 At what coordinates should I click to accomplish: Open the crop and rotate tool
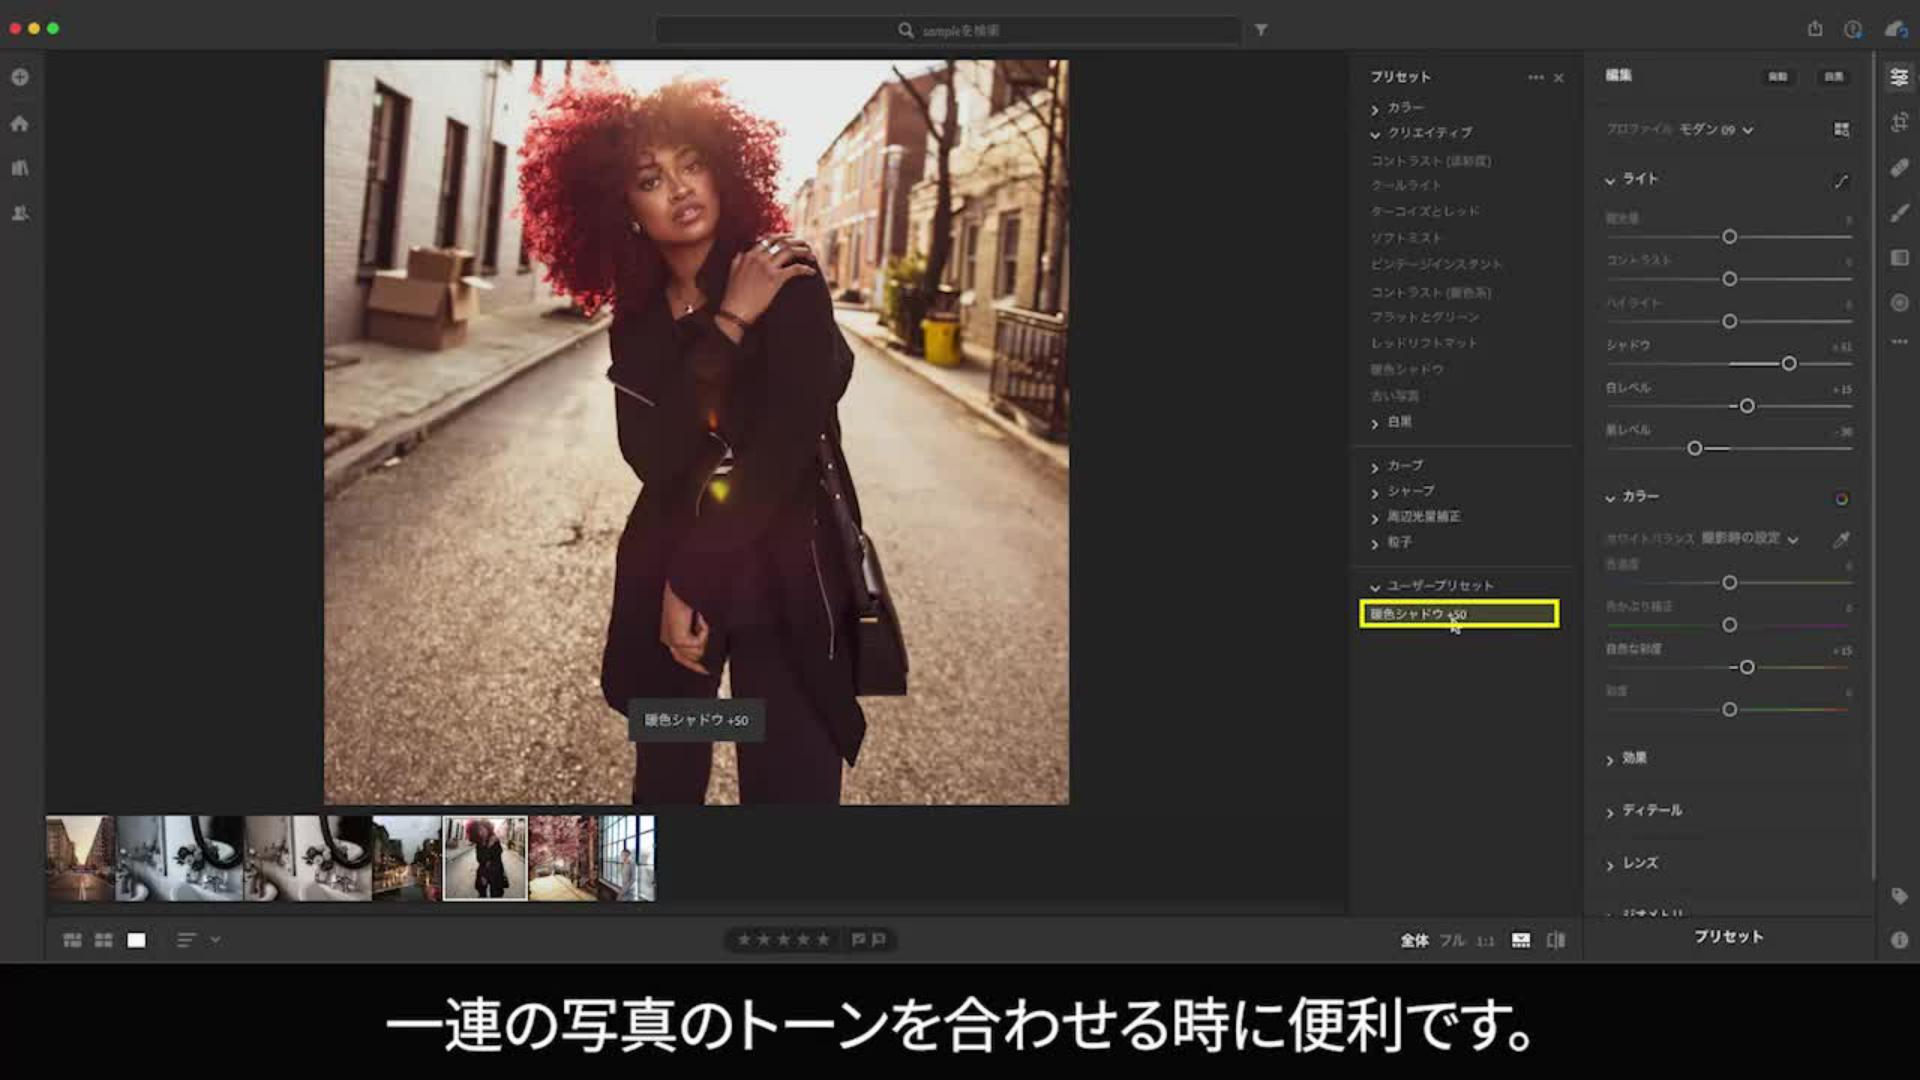[x=1899, y=123]
